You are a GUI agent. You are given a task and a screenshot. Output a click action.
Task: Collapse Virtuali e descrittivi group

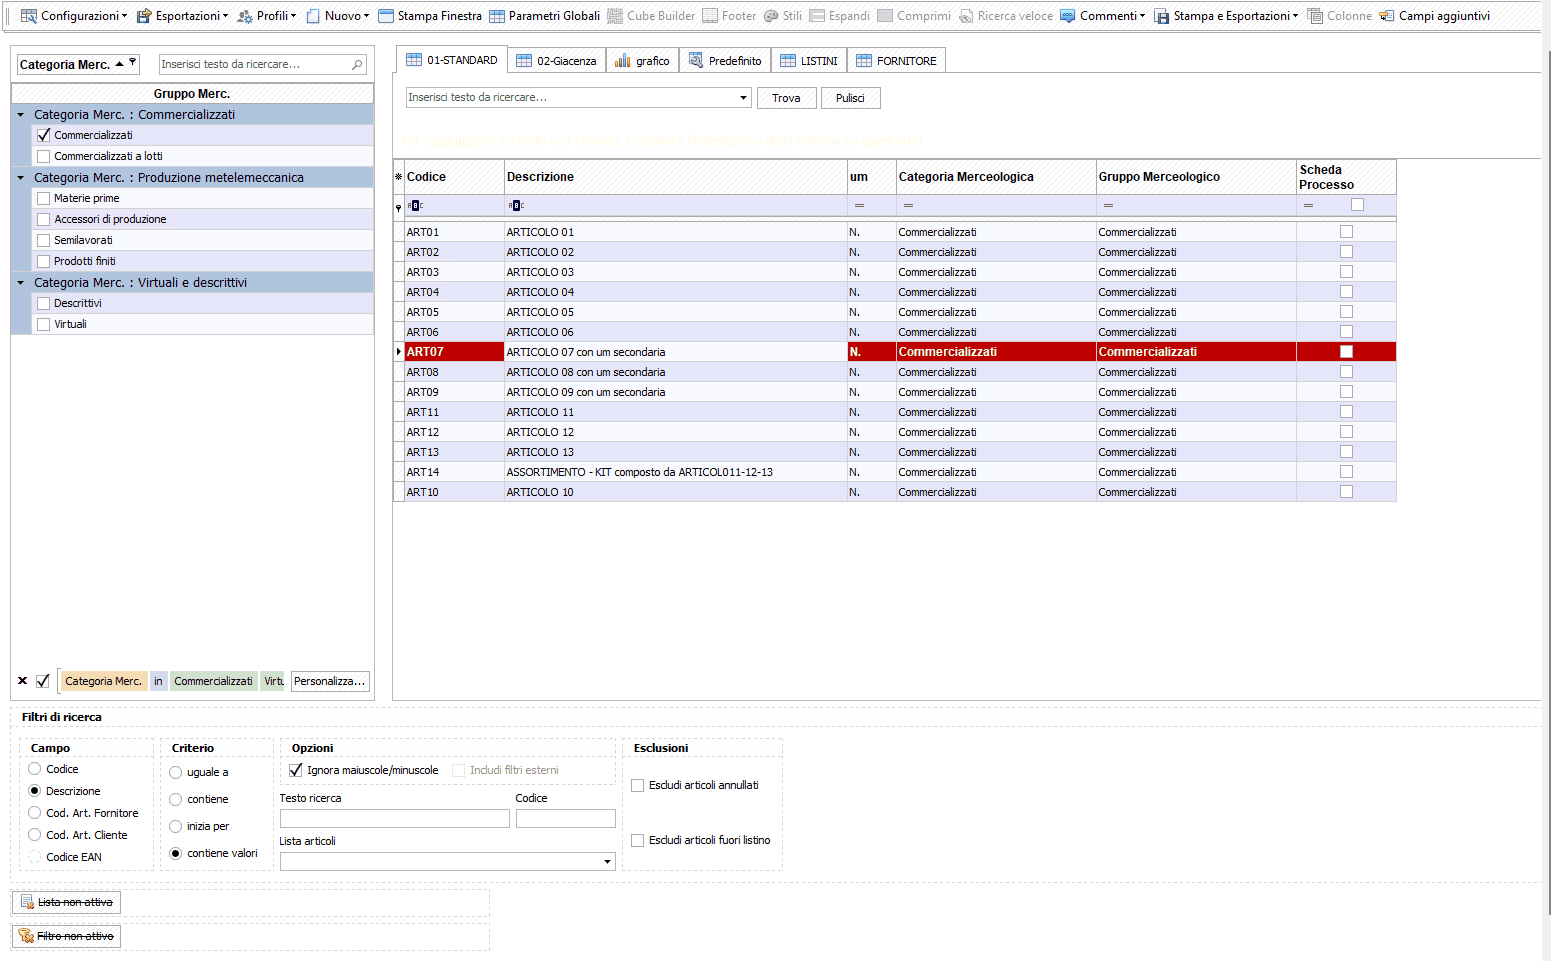(x=20, y=282)
